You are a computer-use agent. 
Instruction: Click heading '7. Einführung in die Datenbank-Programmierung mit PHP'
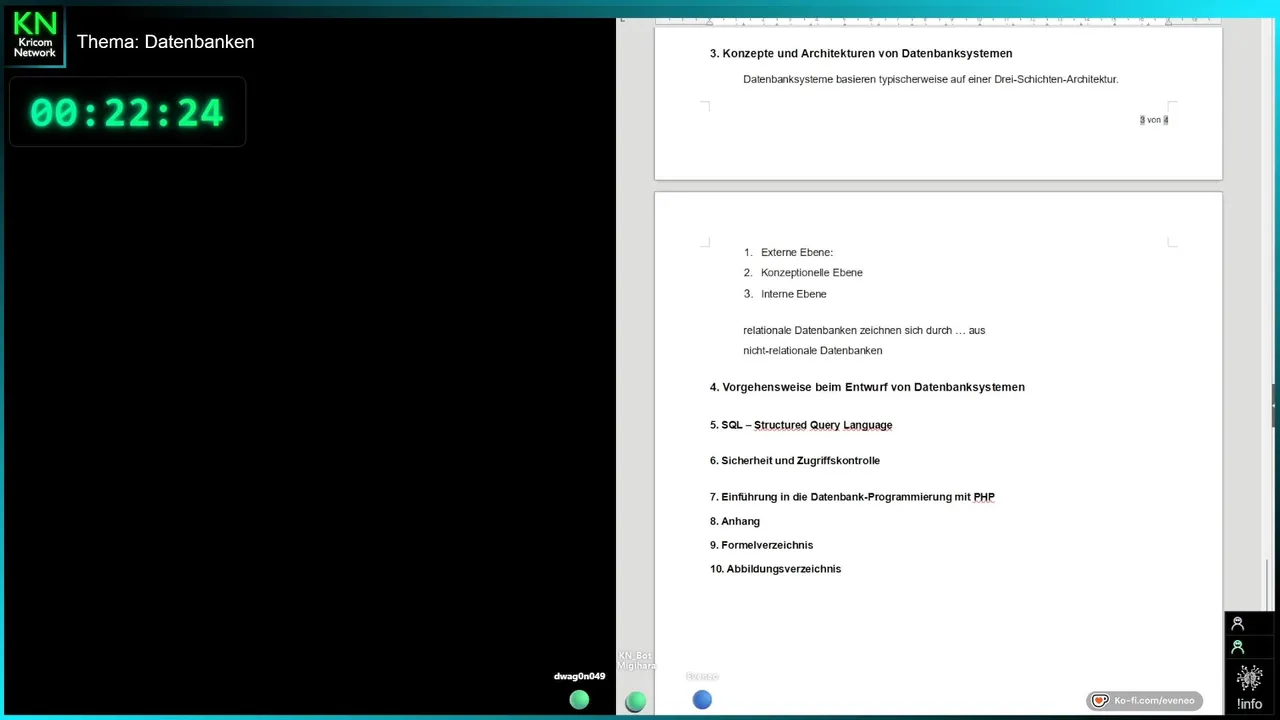coord(852,497)
